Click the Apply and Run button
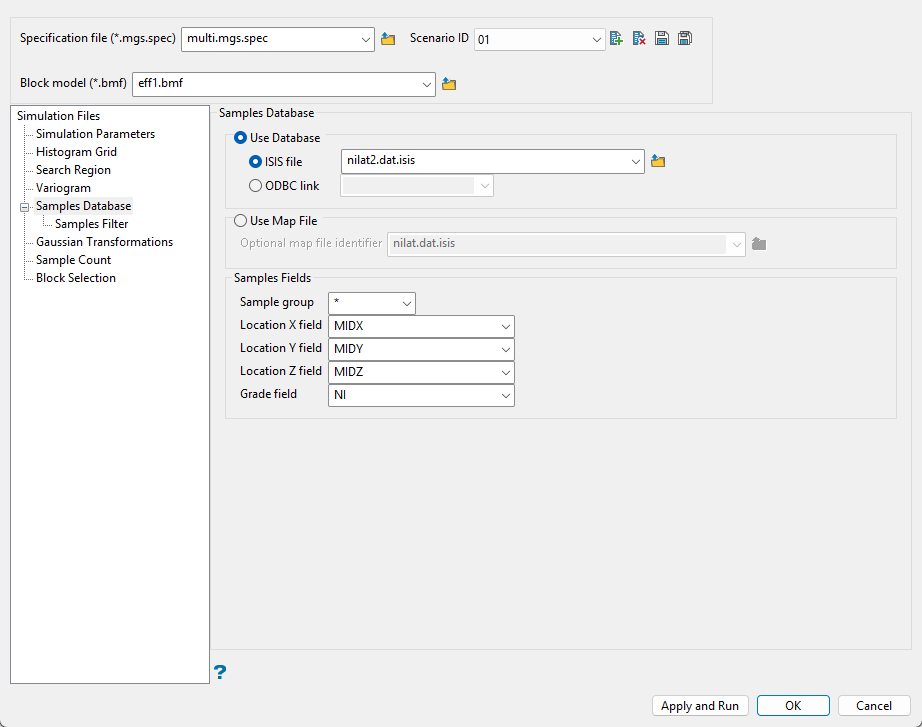This screenshot has width=922, height=727. 700,706
